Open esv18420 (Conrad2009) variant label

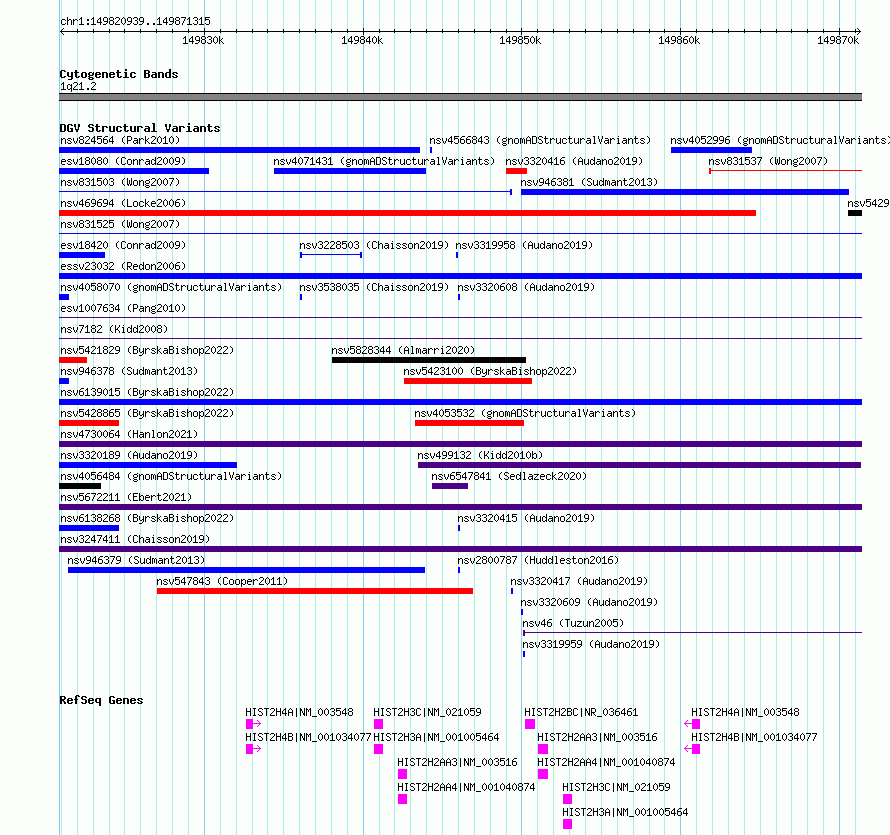pos(123,245)
